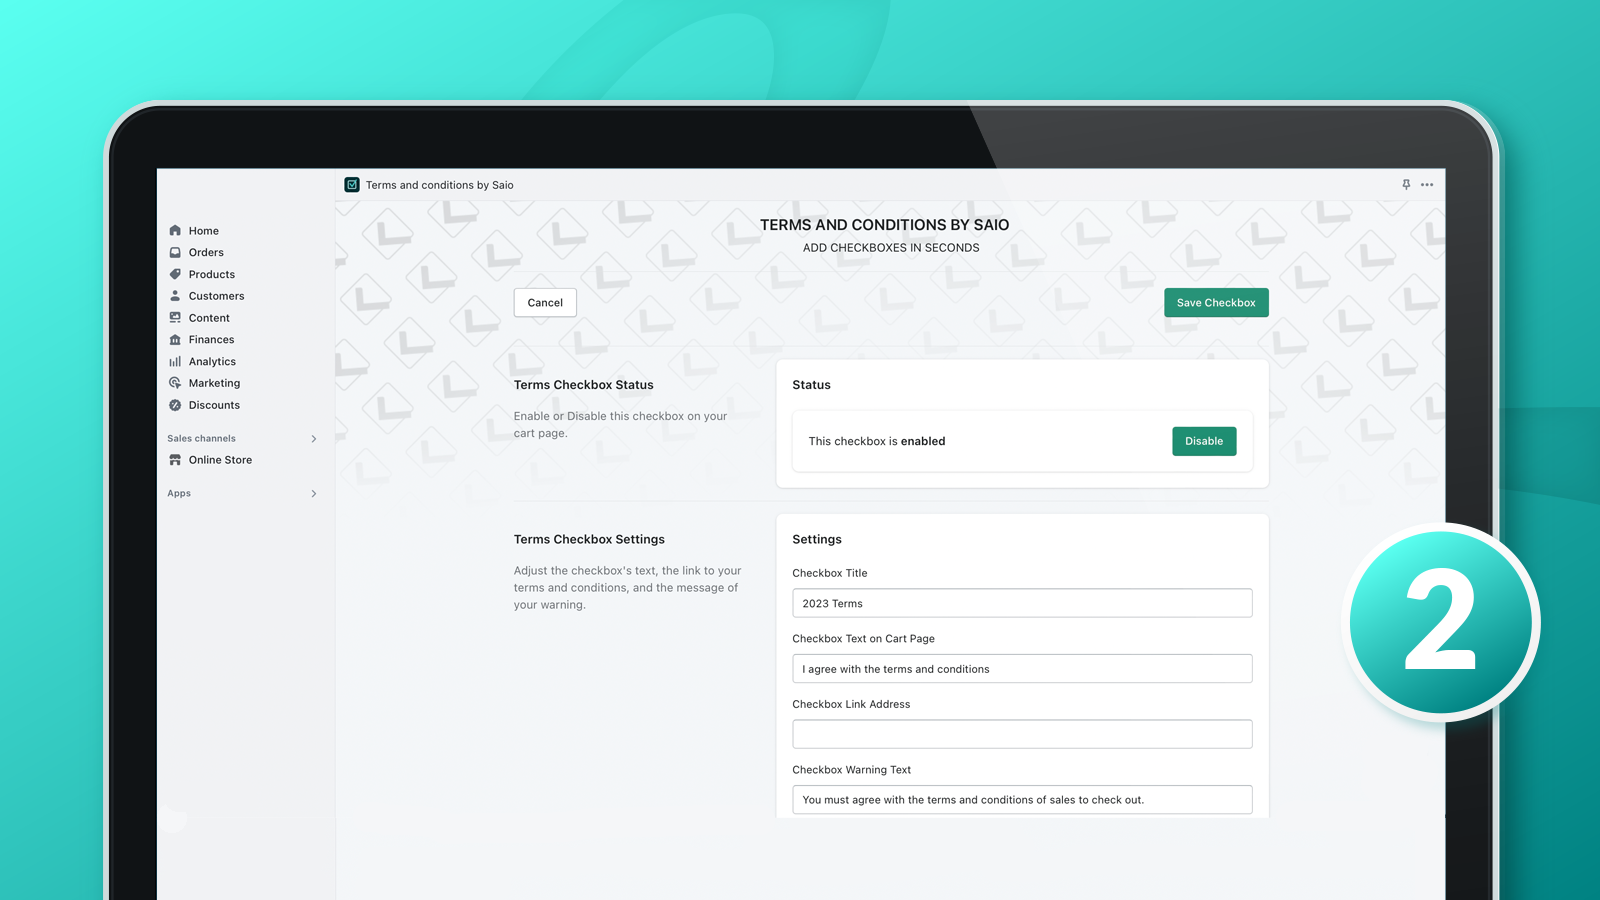Click the Marketing label in the sidebar
The width and height of the screenshot is (1600, 900).
[x=214, y=383]
